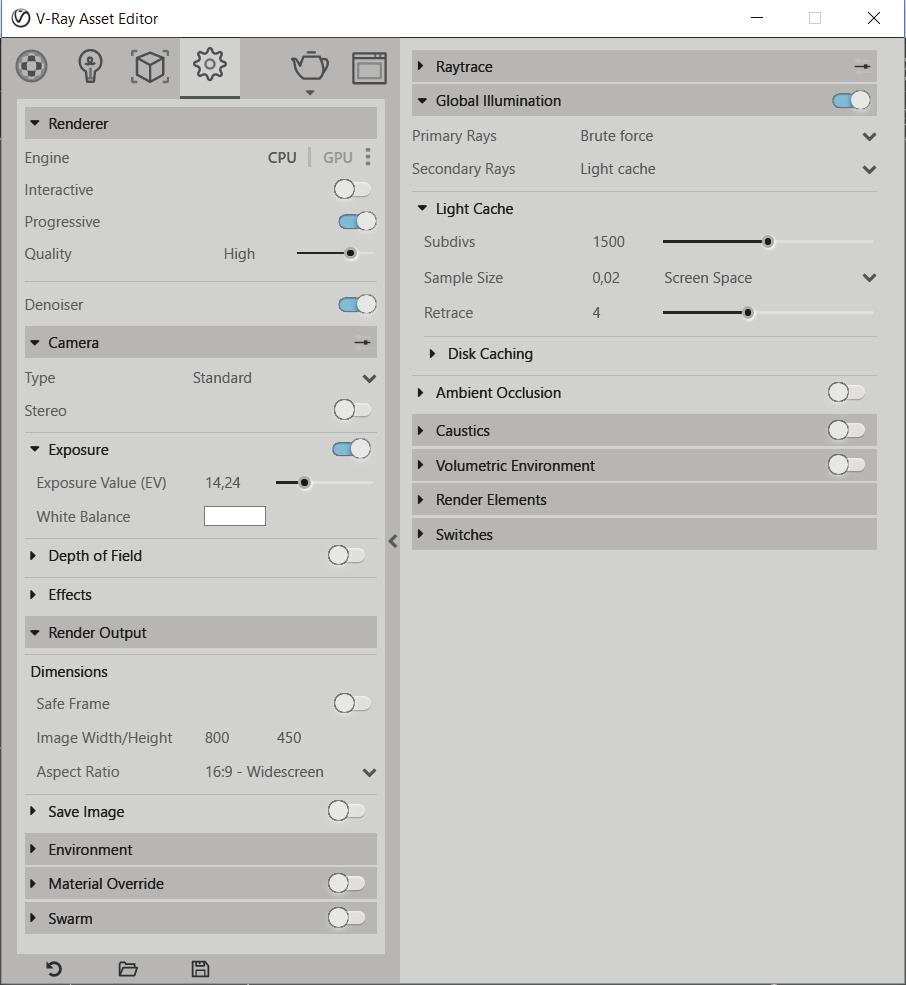Image resolution: width=906 pixels, height=985 pixels.
Task: Select GPU render engine
Action: pyautogui.click(x=337, y=158)
